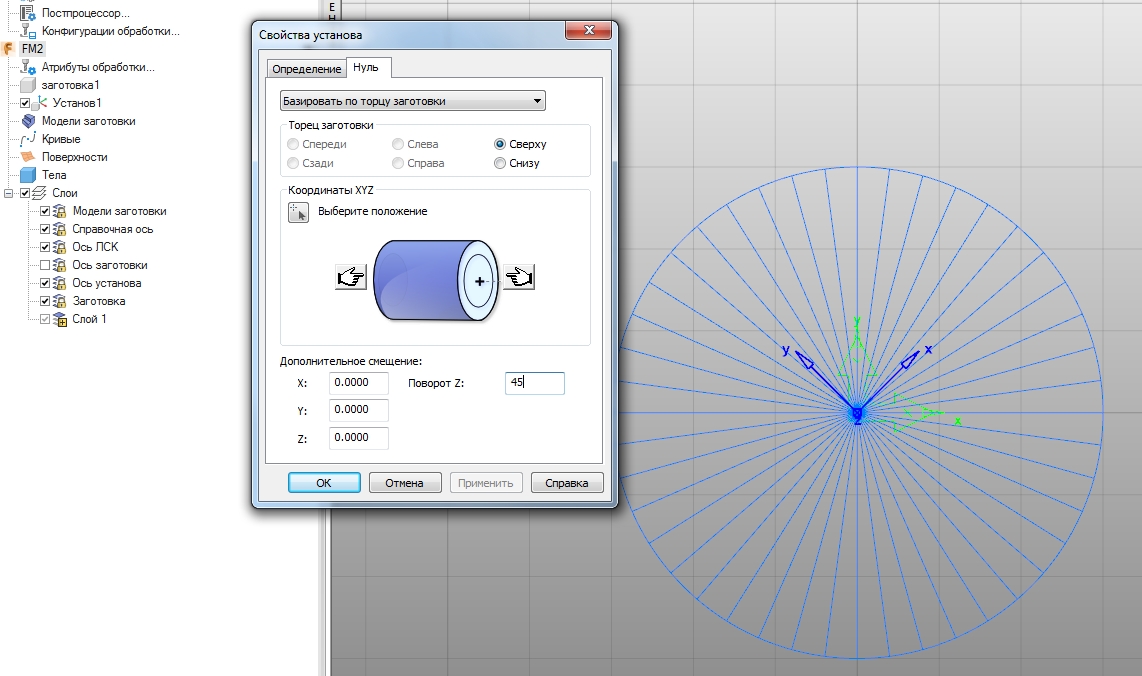
Task: Select the Снизу radio button
Action: (500, 163)
